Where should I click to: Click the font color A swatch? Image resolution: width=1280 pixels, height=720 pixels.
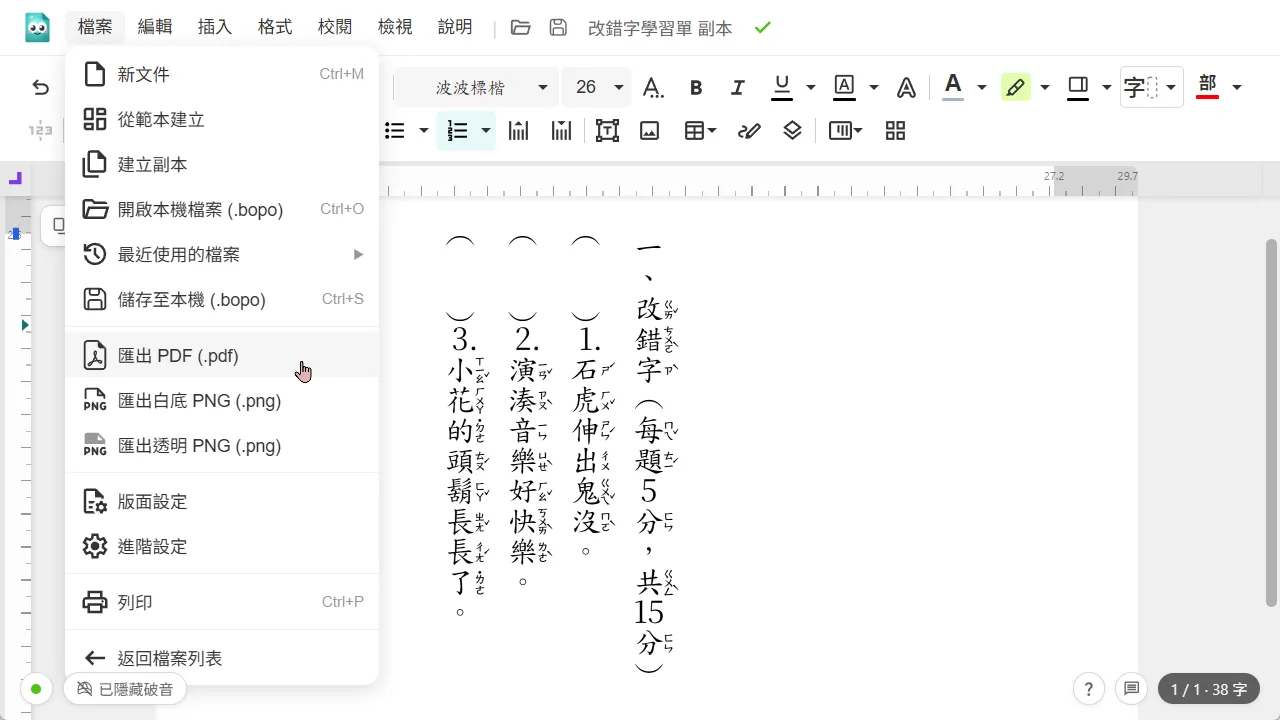pyautogui.click(x=953, y=88)
